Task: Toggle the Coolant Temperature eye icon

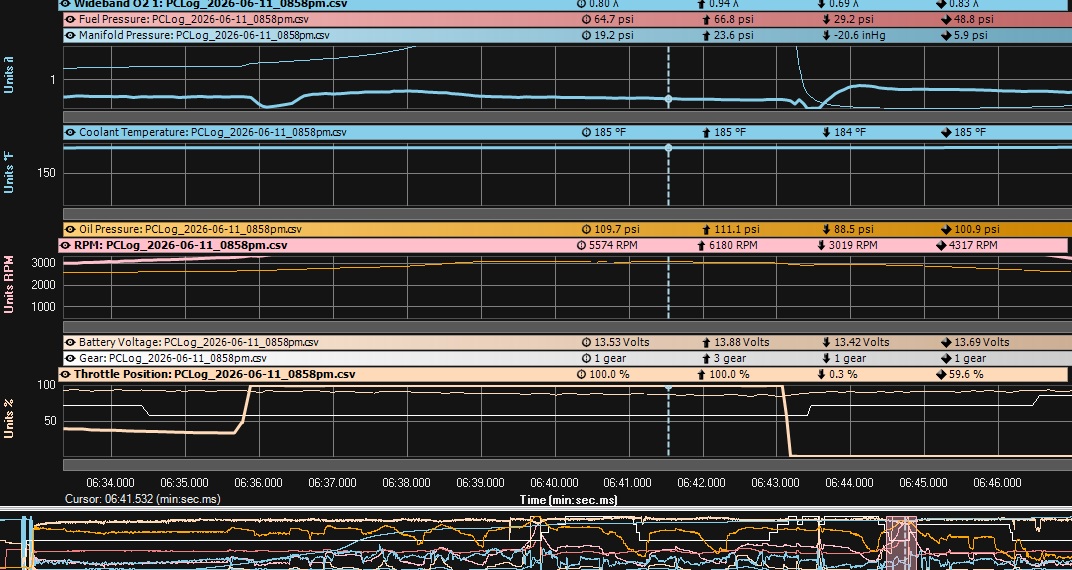Action: coord(70,132)
